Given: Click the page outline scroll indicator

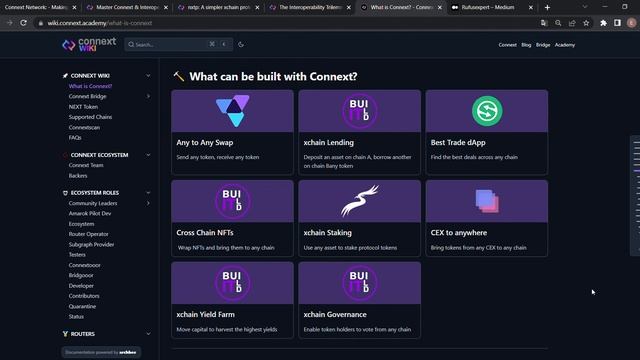Looking at the screenshot, I should coord(636,196).
